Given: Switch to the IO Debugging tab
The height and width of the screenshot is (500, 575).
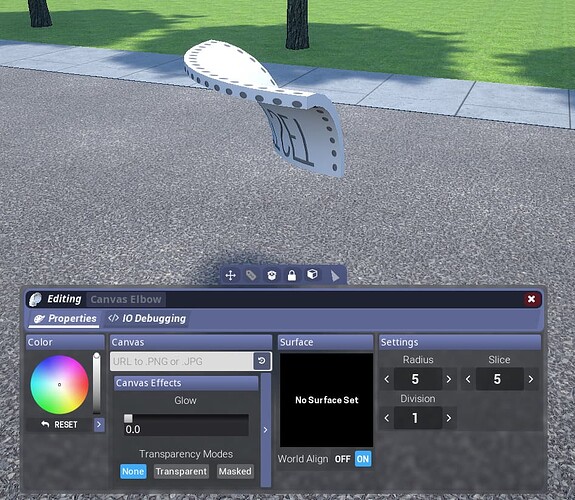Looking at the screenshot, I should 147,318.
